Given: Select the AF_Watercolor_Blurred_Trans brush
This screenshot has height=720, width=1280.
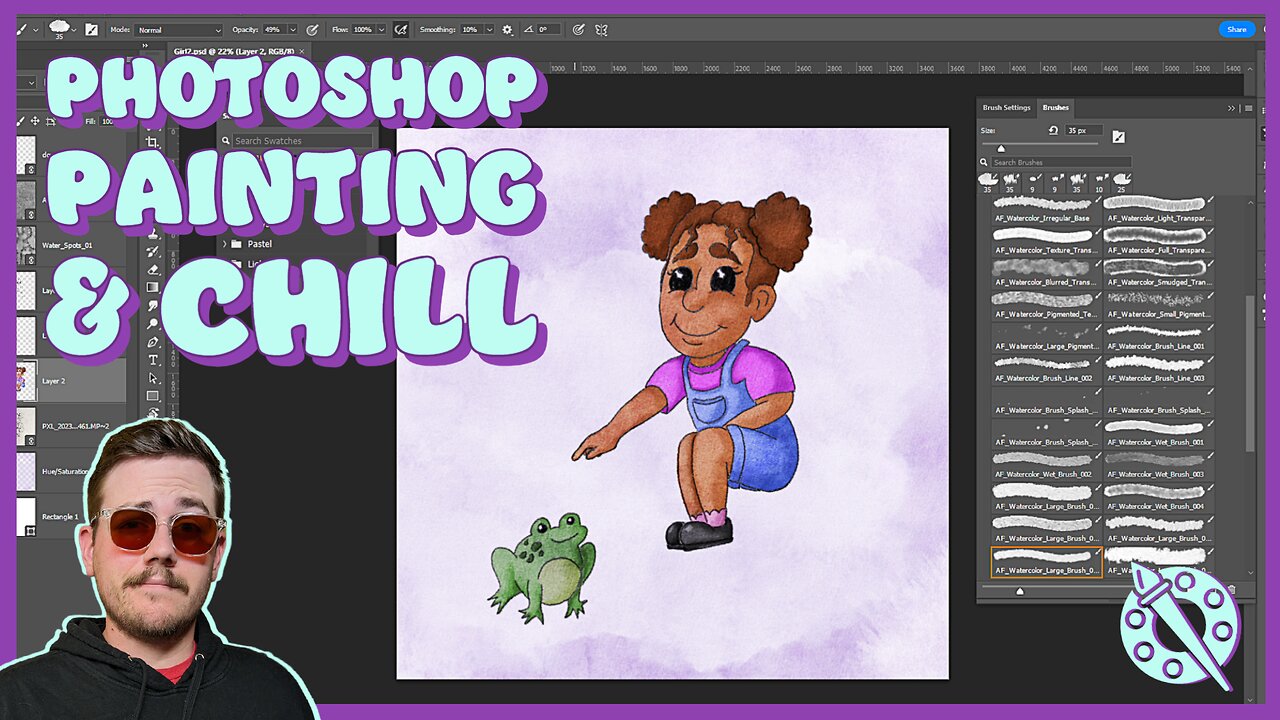Looking at the screenshot, I should pos(1046,275).
